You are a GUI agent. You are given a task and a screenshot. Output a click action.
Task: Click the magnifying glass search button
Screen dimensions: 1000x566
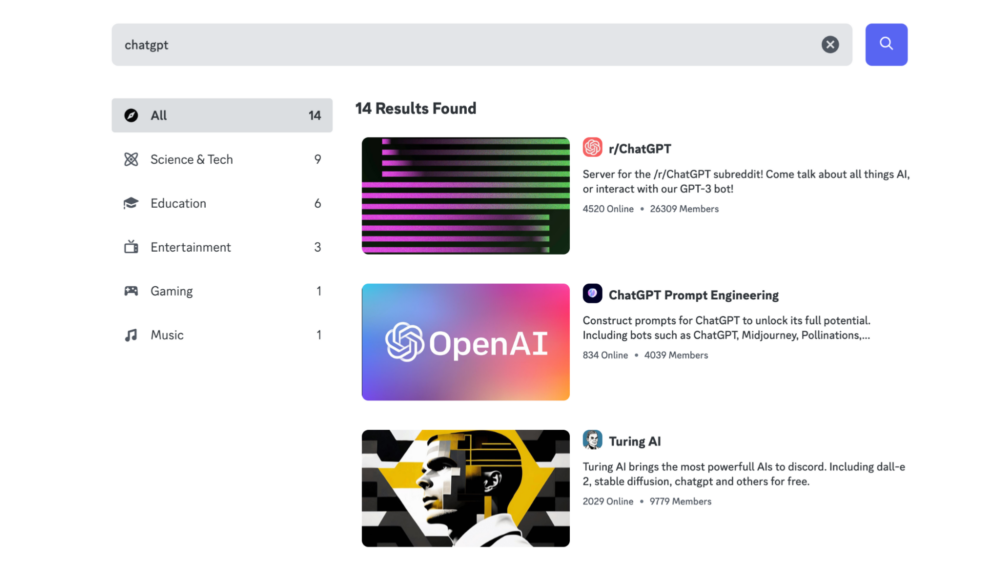tap(886, 44)
